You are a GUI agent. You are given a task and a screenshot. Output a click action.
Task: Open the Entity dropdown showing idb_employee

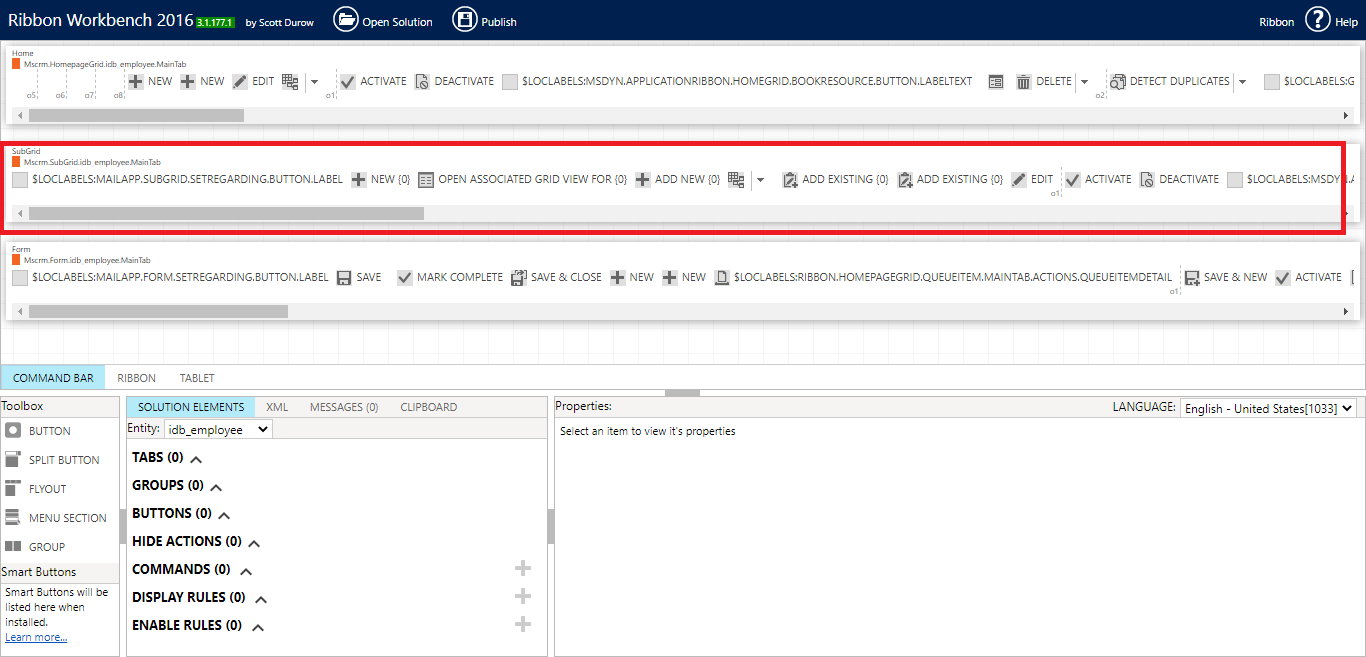point(217,428)
